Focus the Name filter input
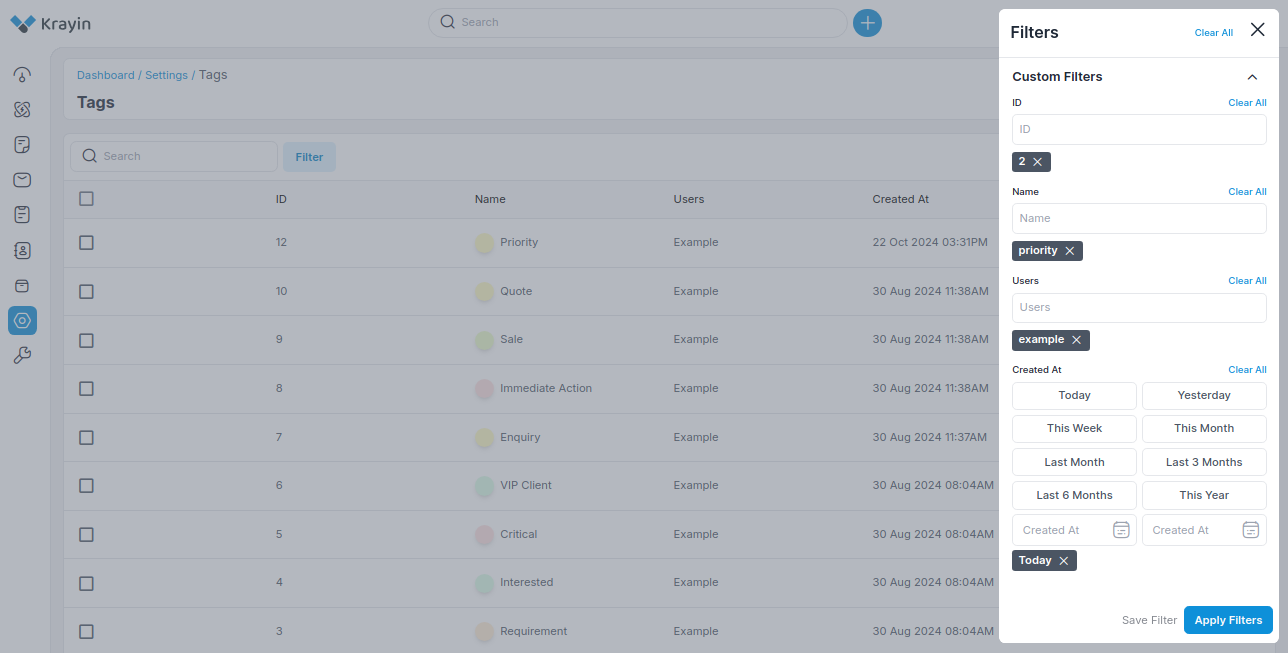This screenshot has height=653, width=1288. [x=1139, y=218]
